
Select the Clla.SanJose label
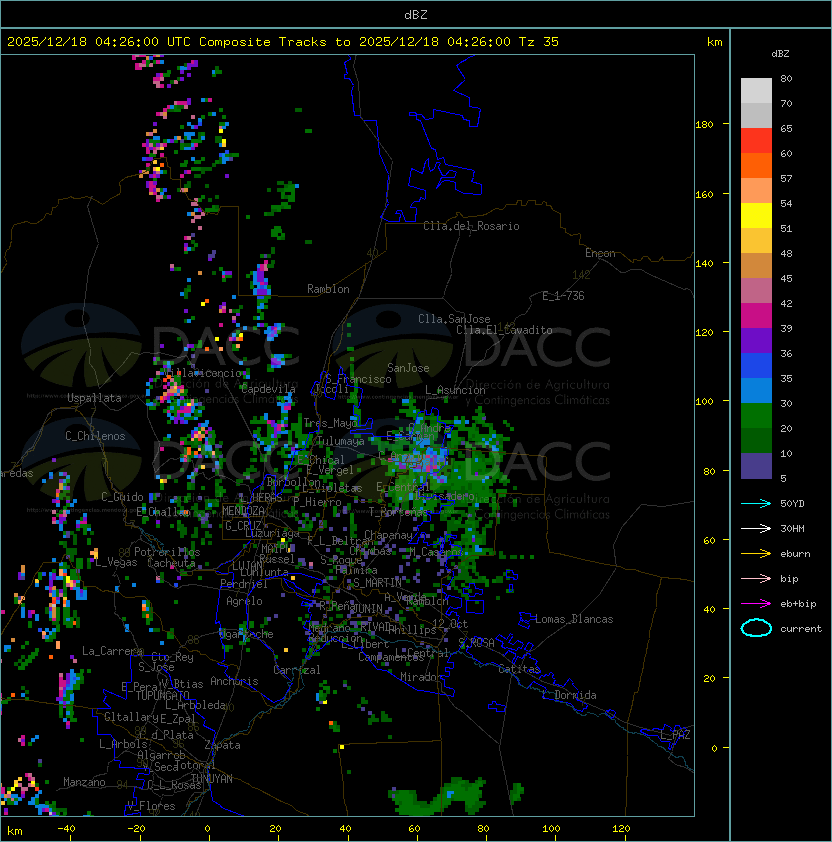click(454, 319)
